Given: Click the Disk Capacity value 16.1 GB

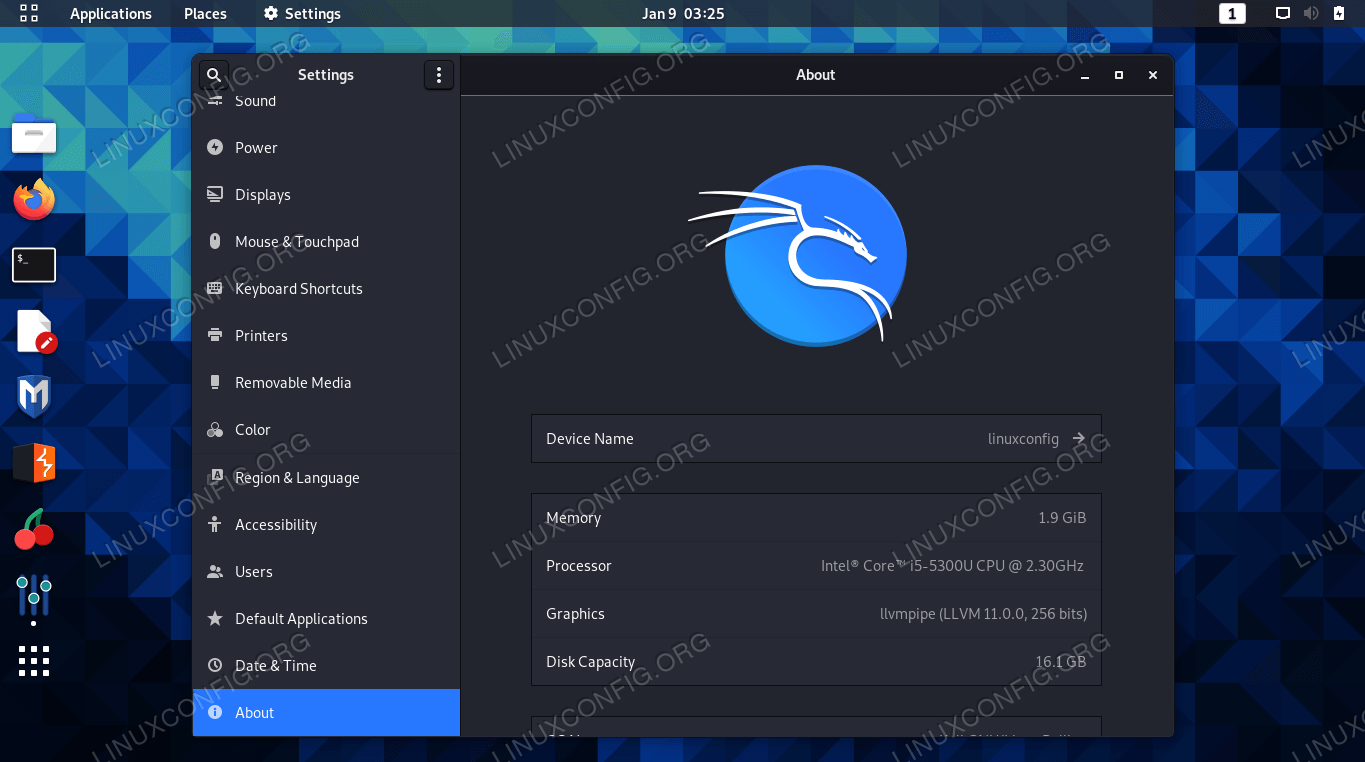Looking at the screenshot, I should [1060, 662].
